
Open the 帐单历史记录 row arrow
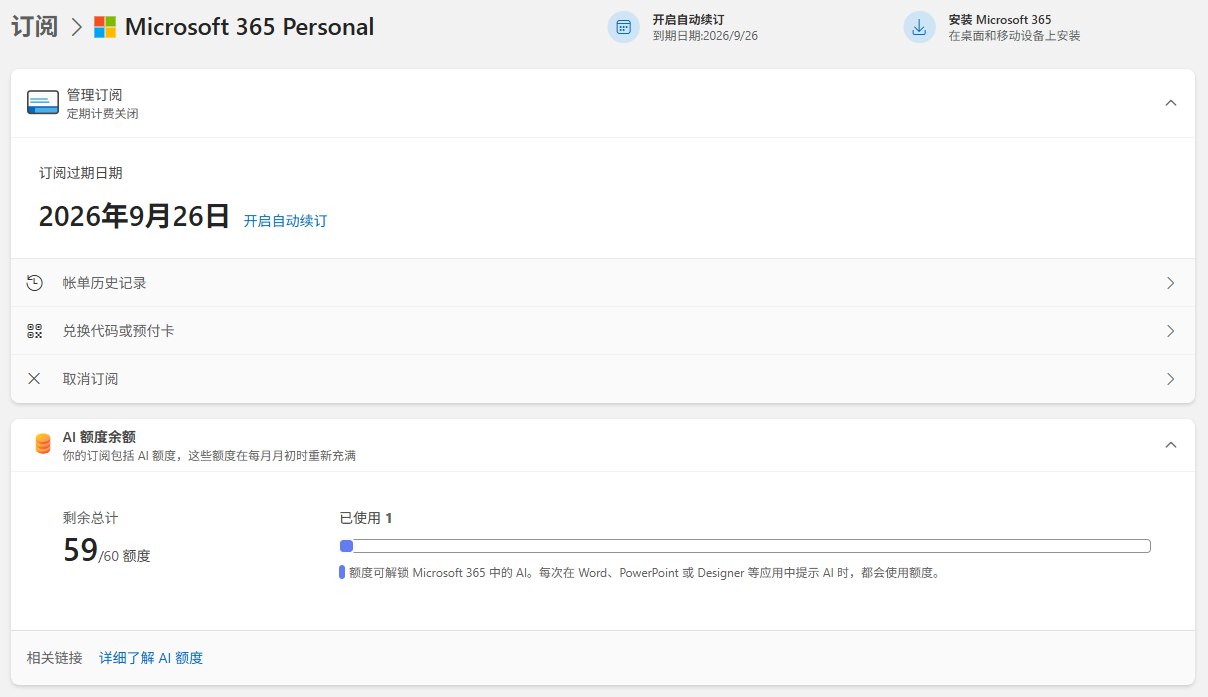point(1171,283)
